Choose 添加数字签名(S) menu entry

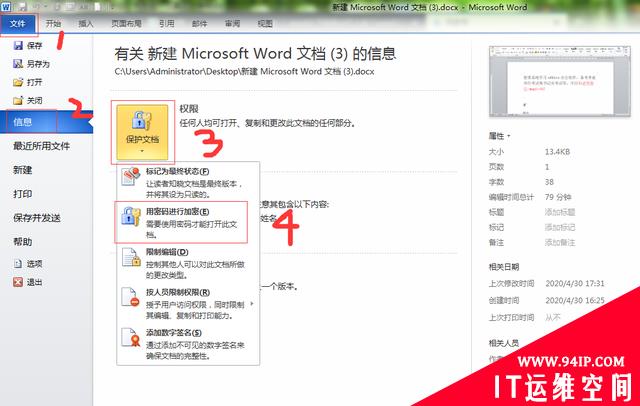click(x=188, y=344)
